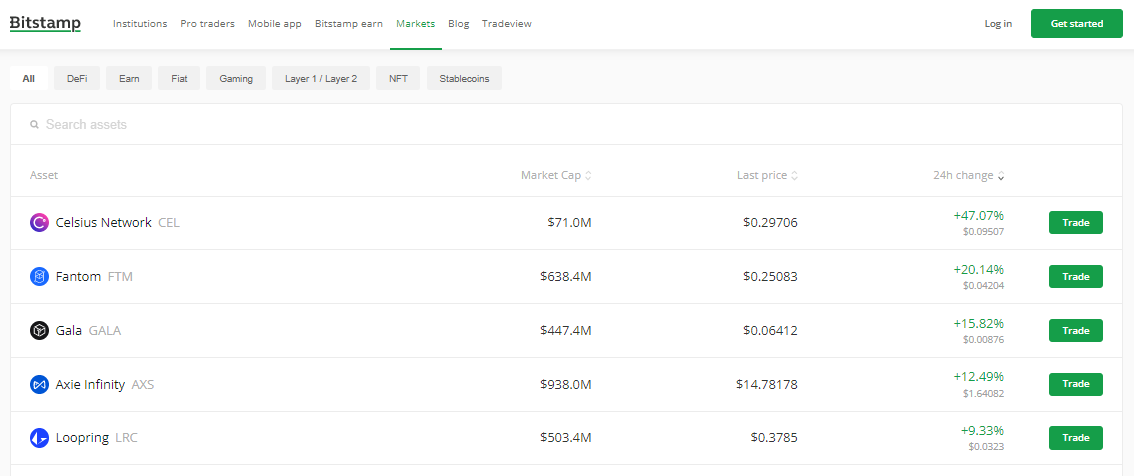Trade Loopring LRC
This screenshot has width=1134, height=476.
coord(1075,438)
